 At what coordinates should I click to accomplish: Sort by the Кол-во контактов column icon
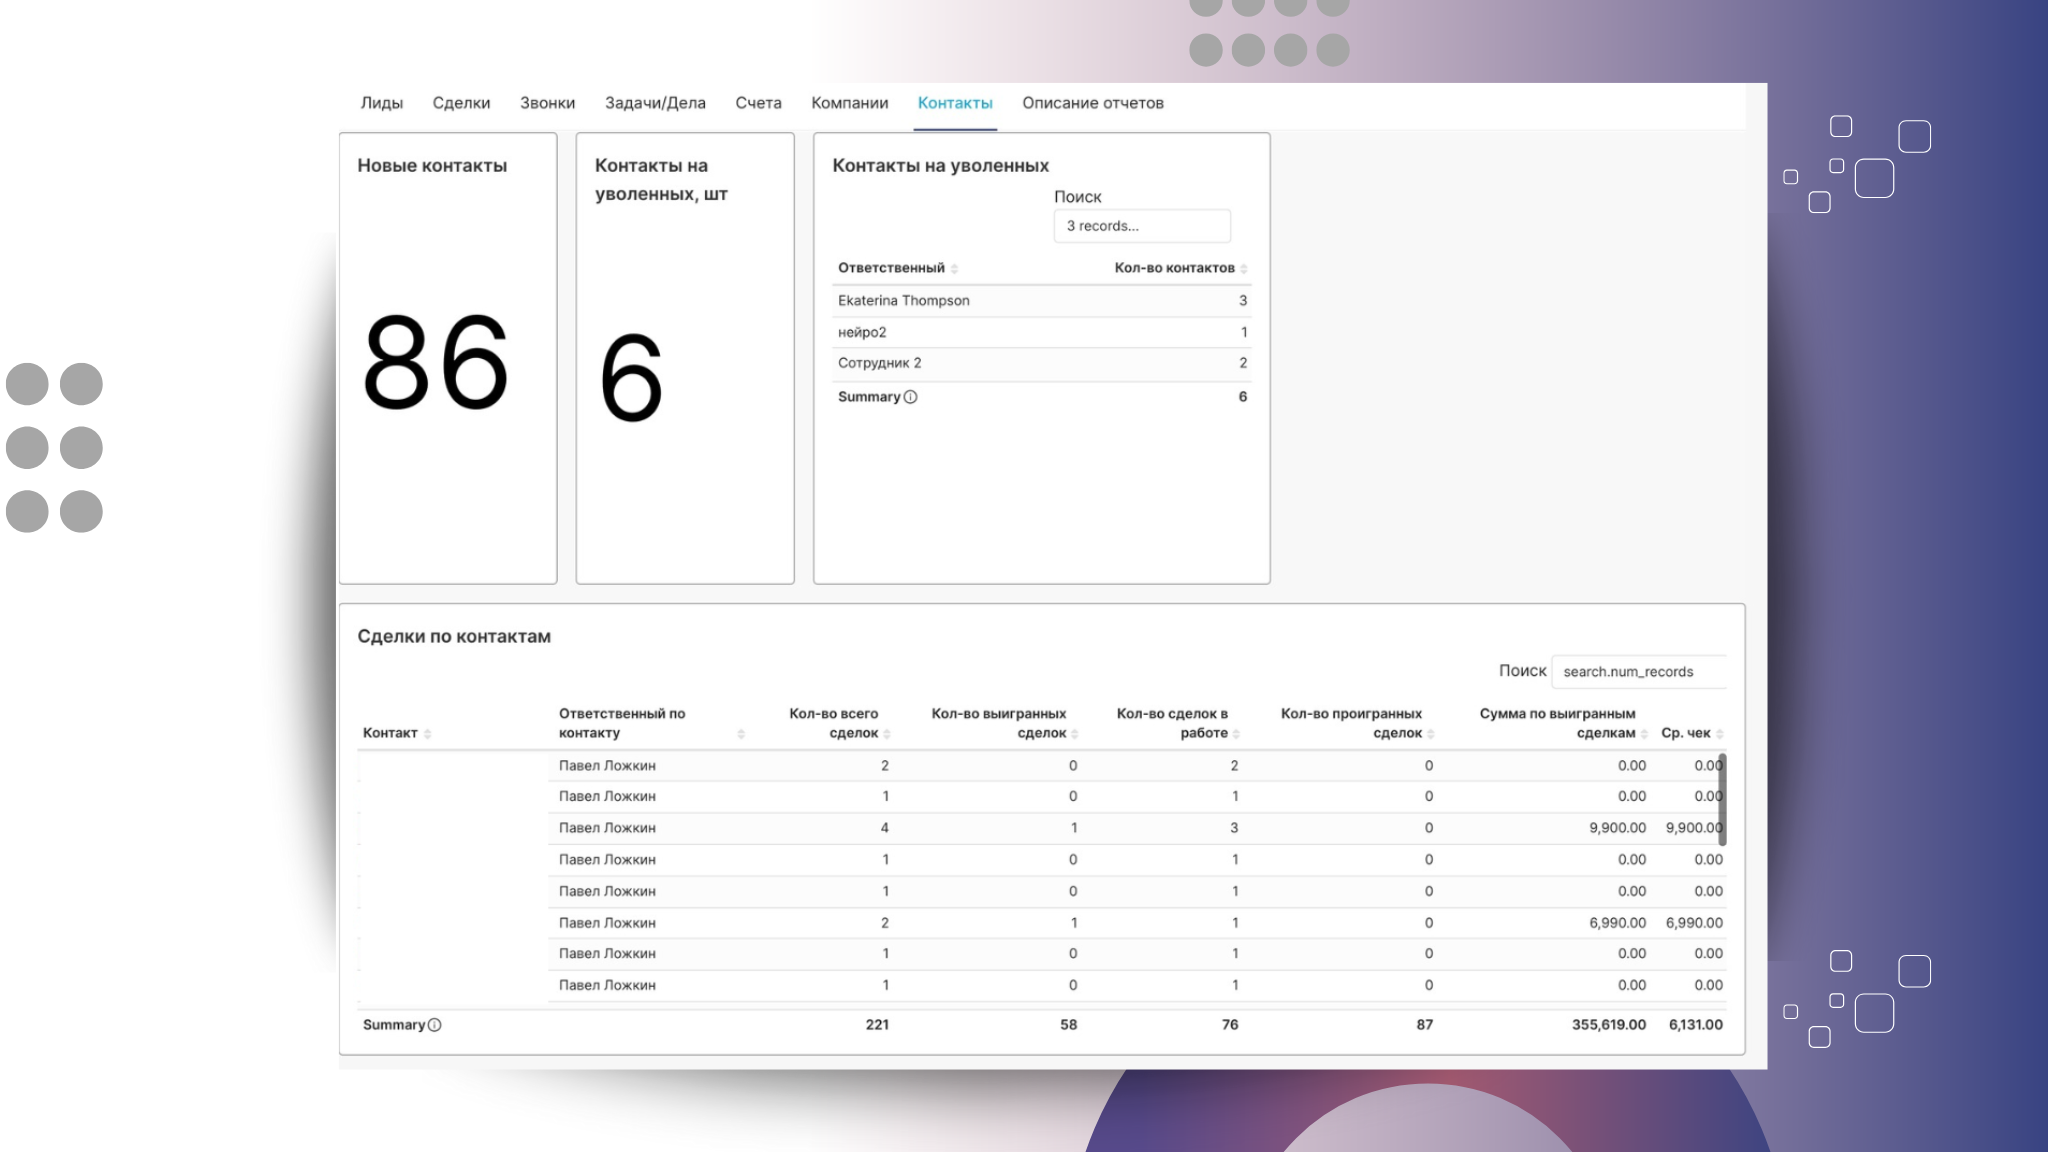coord(1243,269)
